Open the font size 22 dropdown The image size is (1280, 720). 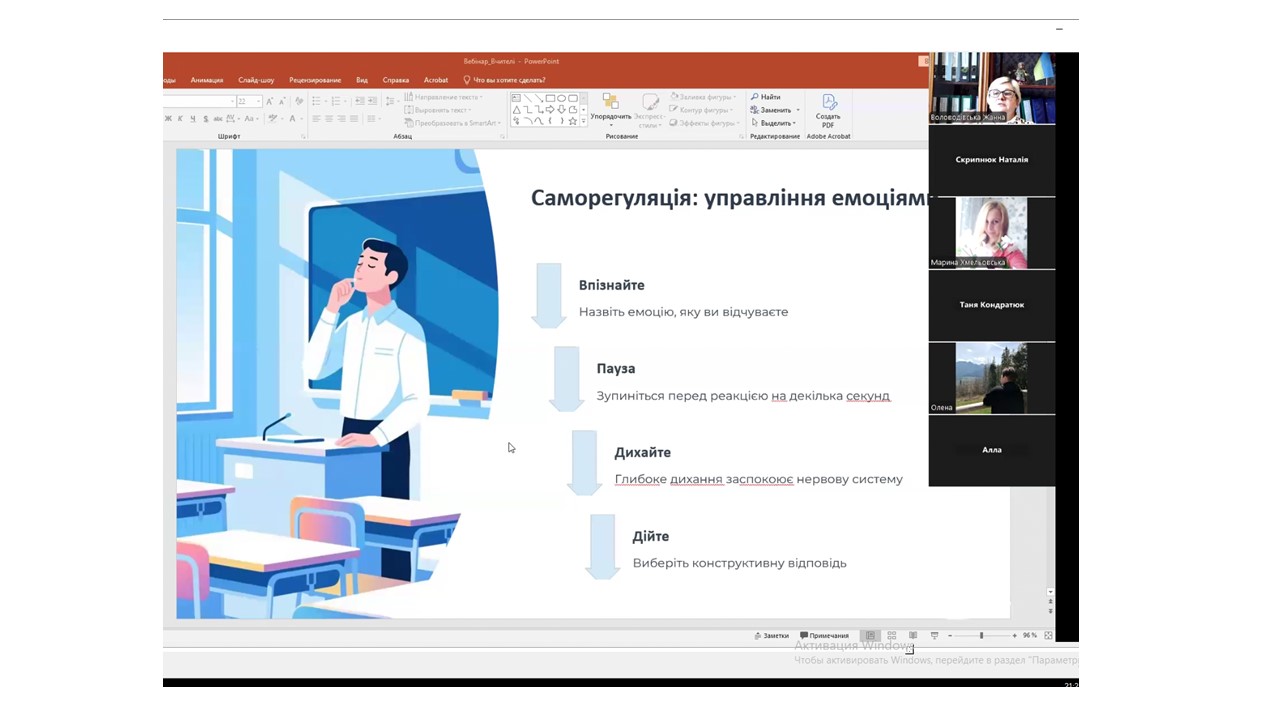[258, 102]
